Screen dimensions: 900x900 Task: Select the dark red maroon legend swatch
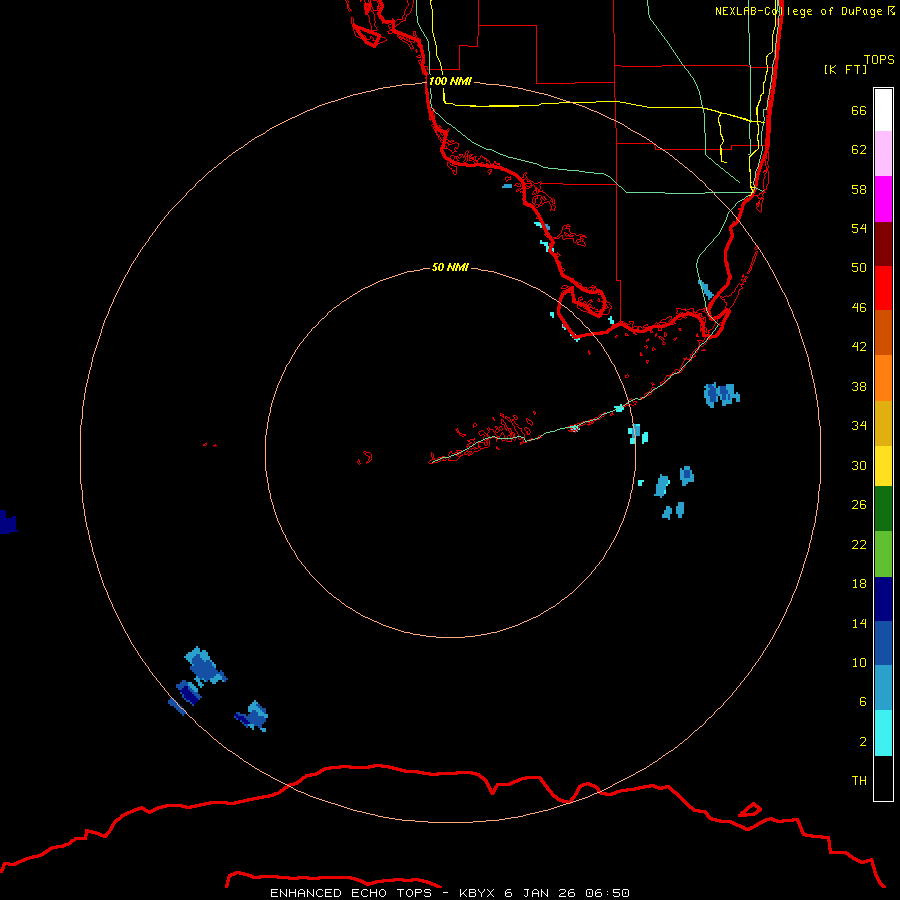coord(883,244)
